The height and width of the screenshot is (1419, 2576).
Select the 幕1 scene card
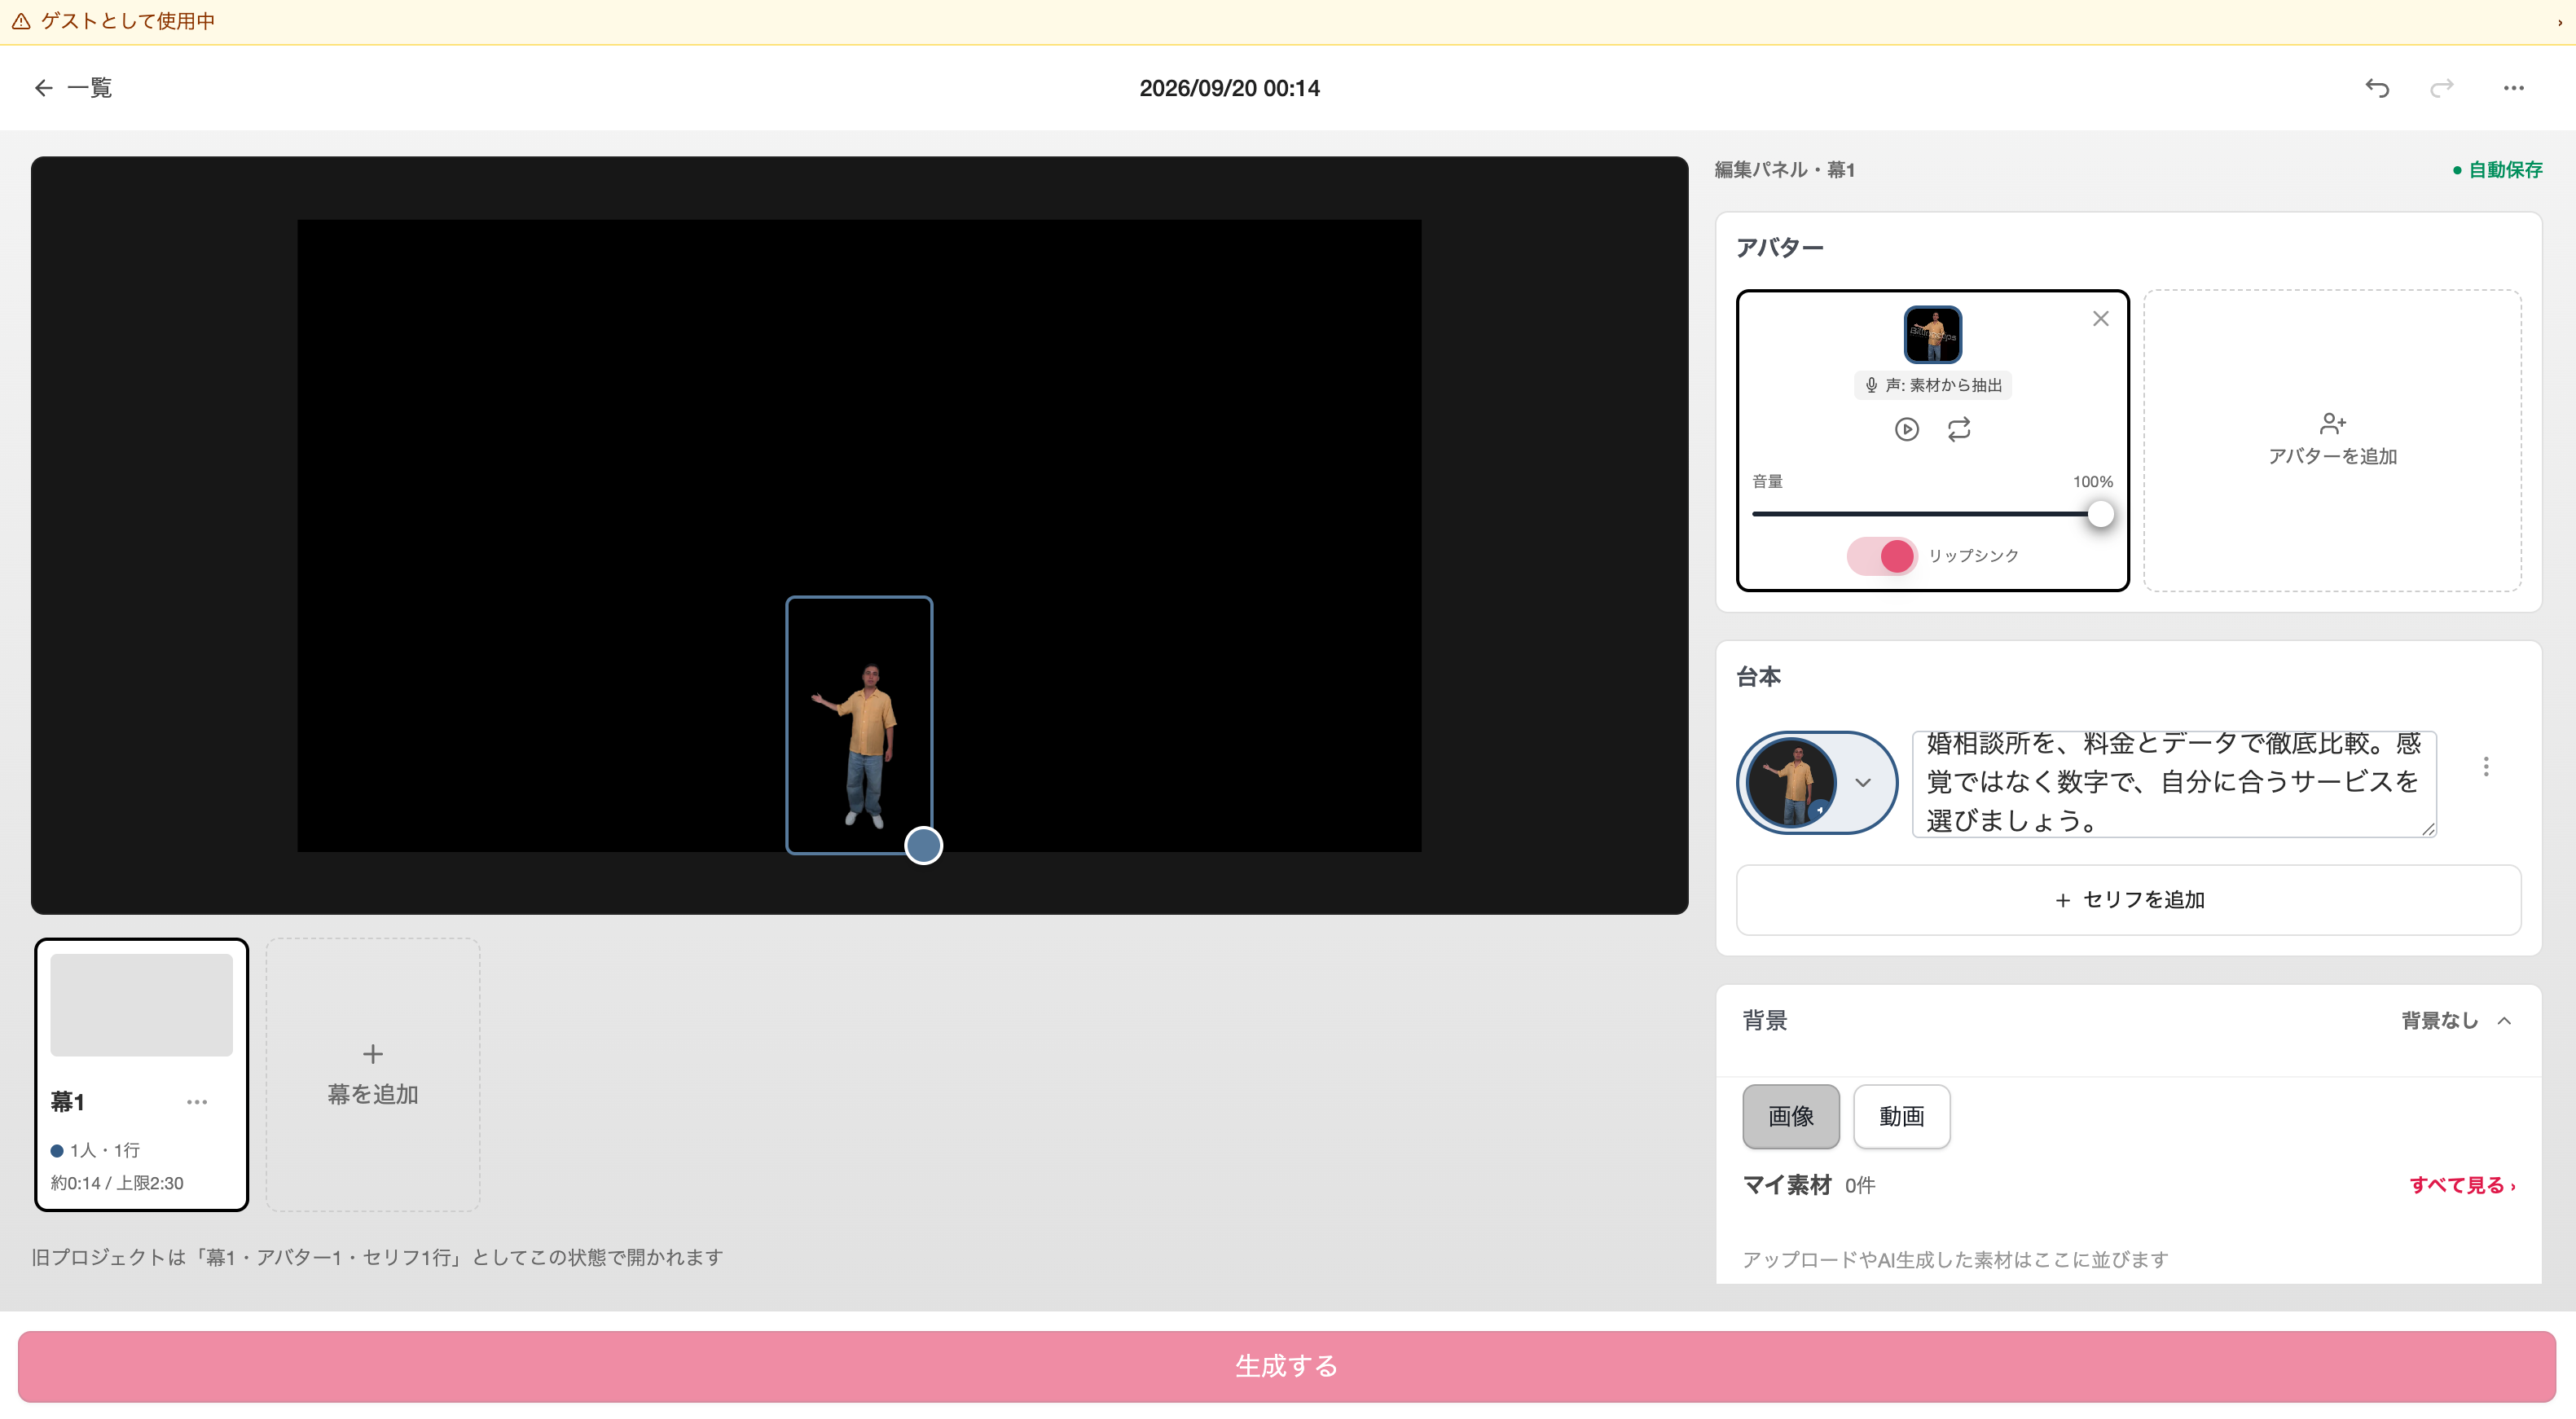[141, 1074]
